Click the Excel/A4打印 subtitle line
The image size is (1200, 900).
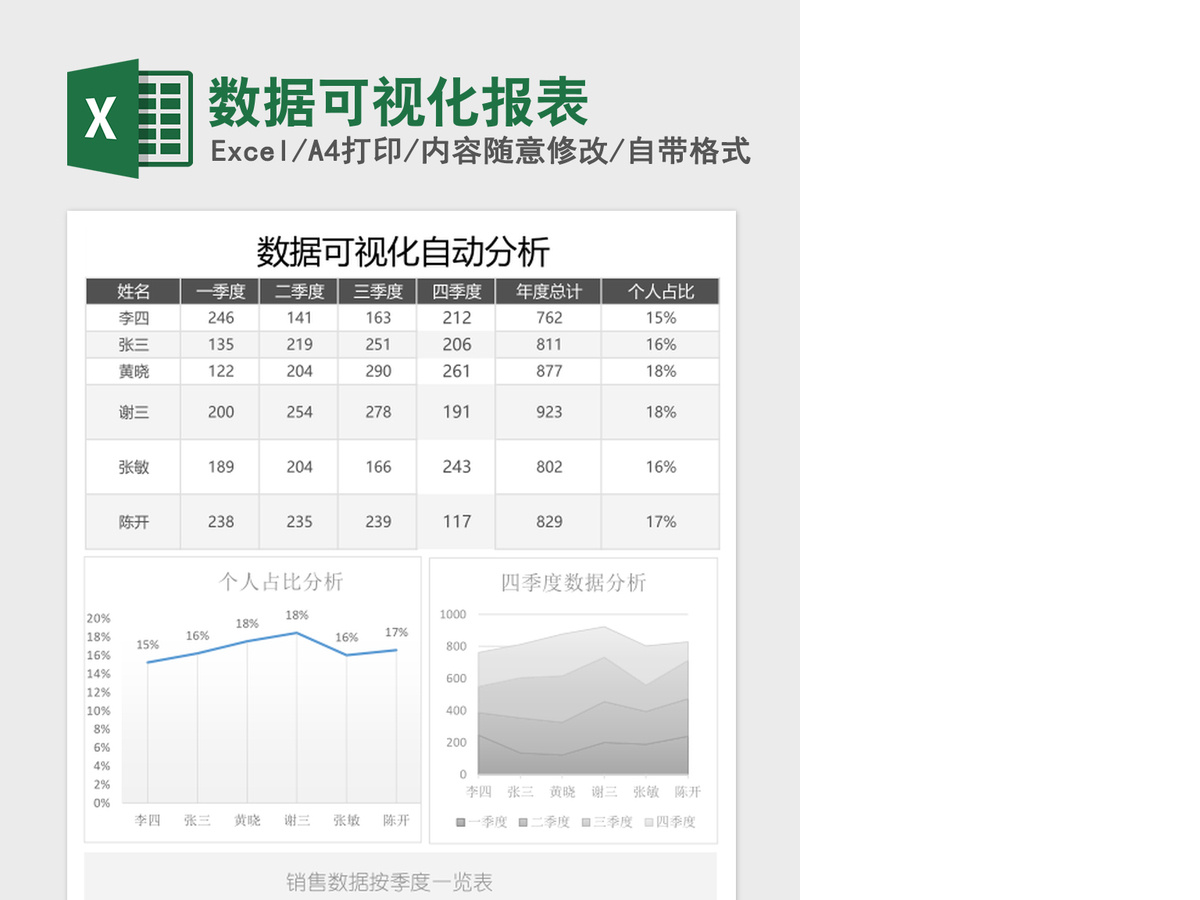coord(480,152)
